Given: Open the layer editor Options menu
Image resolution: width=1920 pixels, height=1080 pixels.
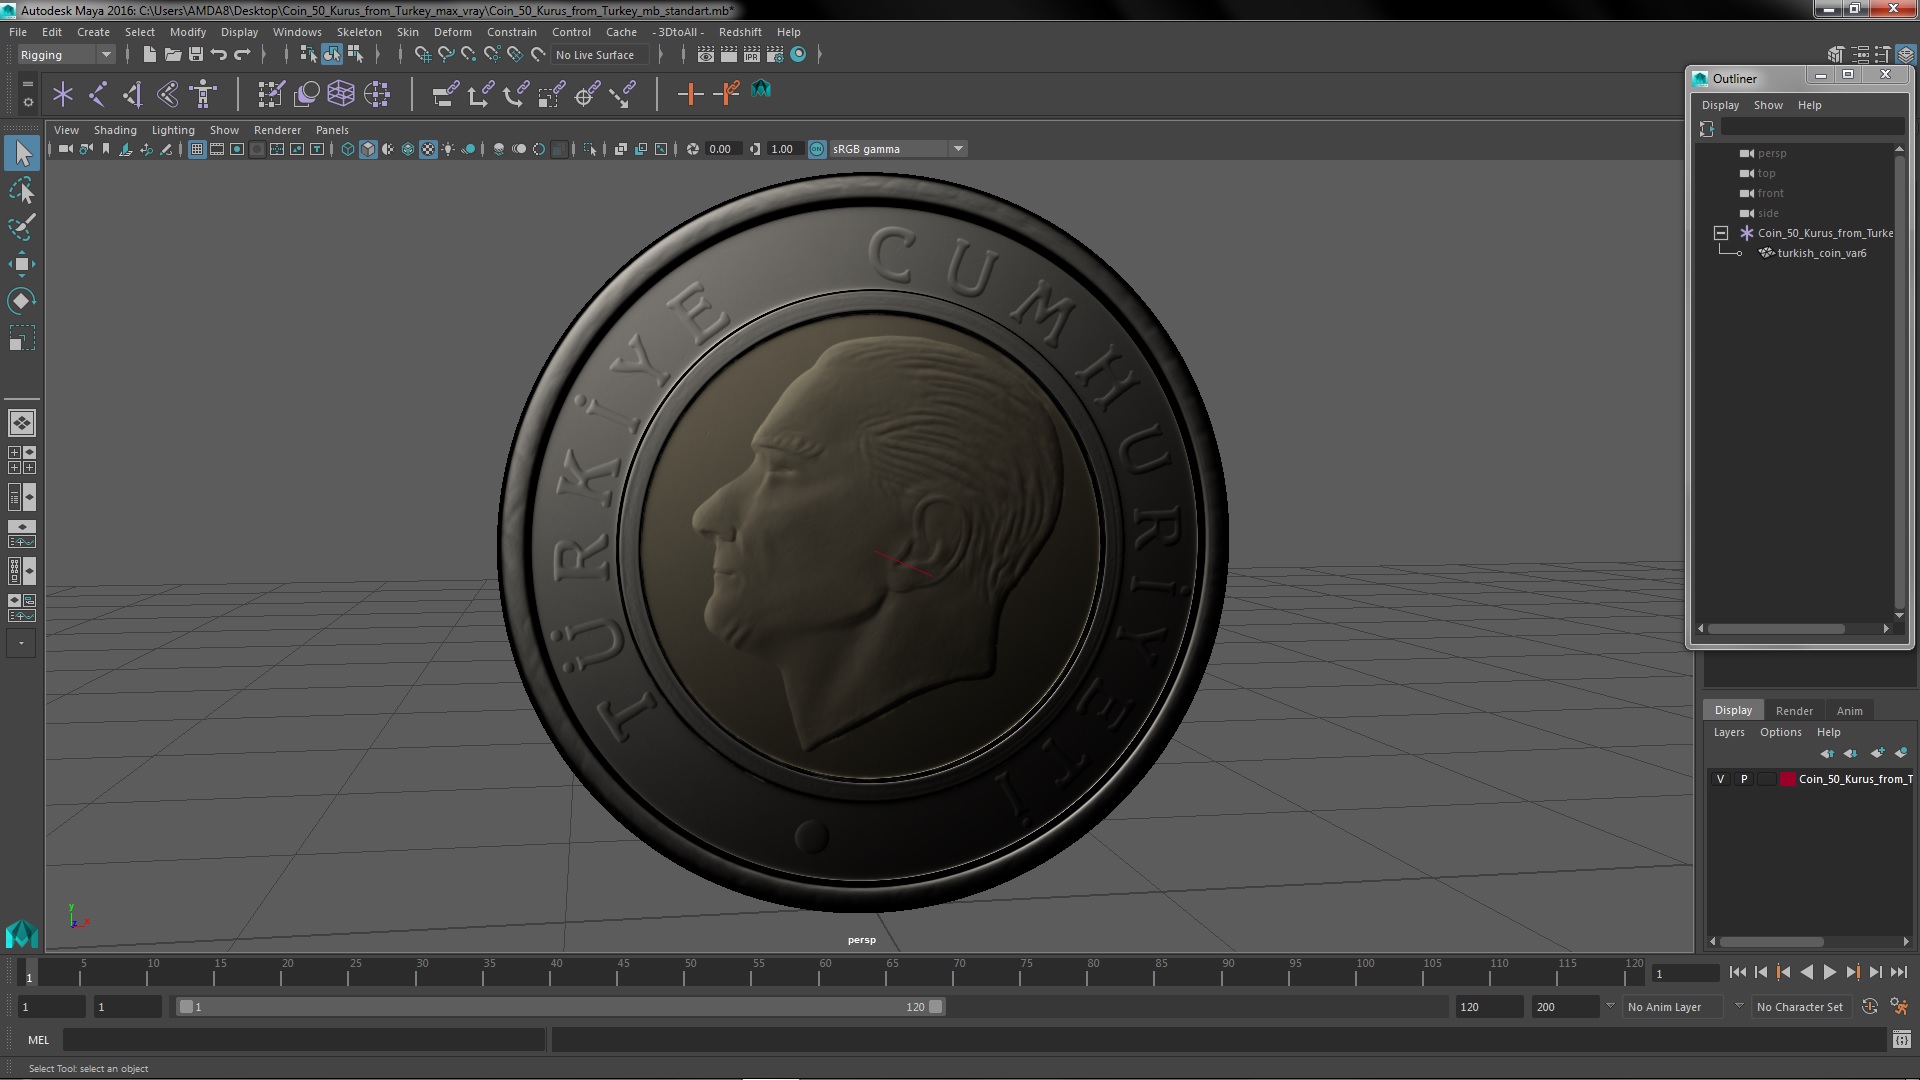Looking at the screenshot, I should (x=1781, y=732).
